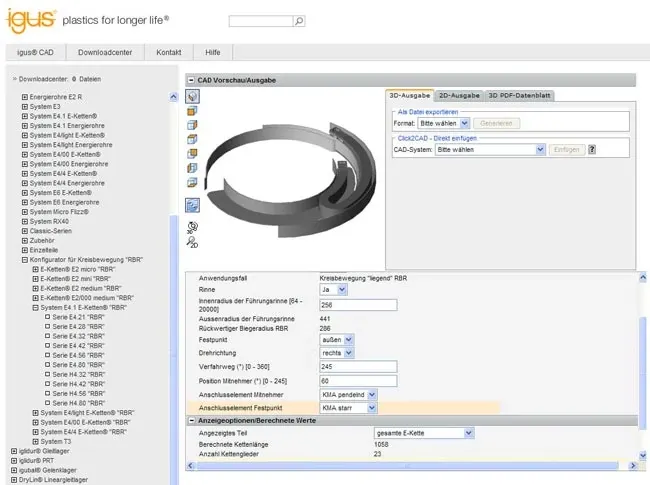The width and height of the screenshot is (650, 485).
Task: Collapse the System E4.1 E-Ketten "RBR" node
Action: click(35, 307)
